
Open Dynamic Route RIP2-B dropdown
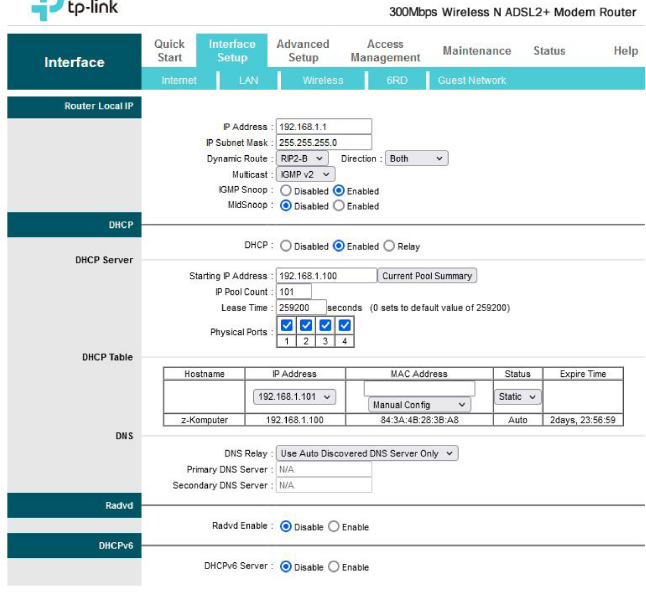pos(301,158)
